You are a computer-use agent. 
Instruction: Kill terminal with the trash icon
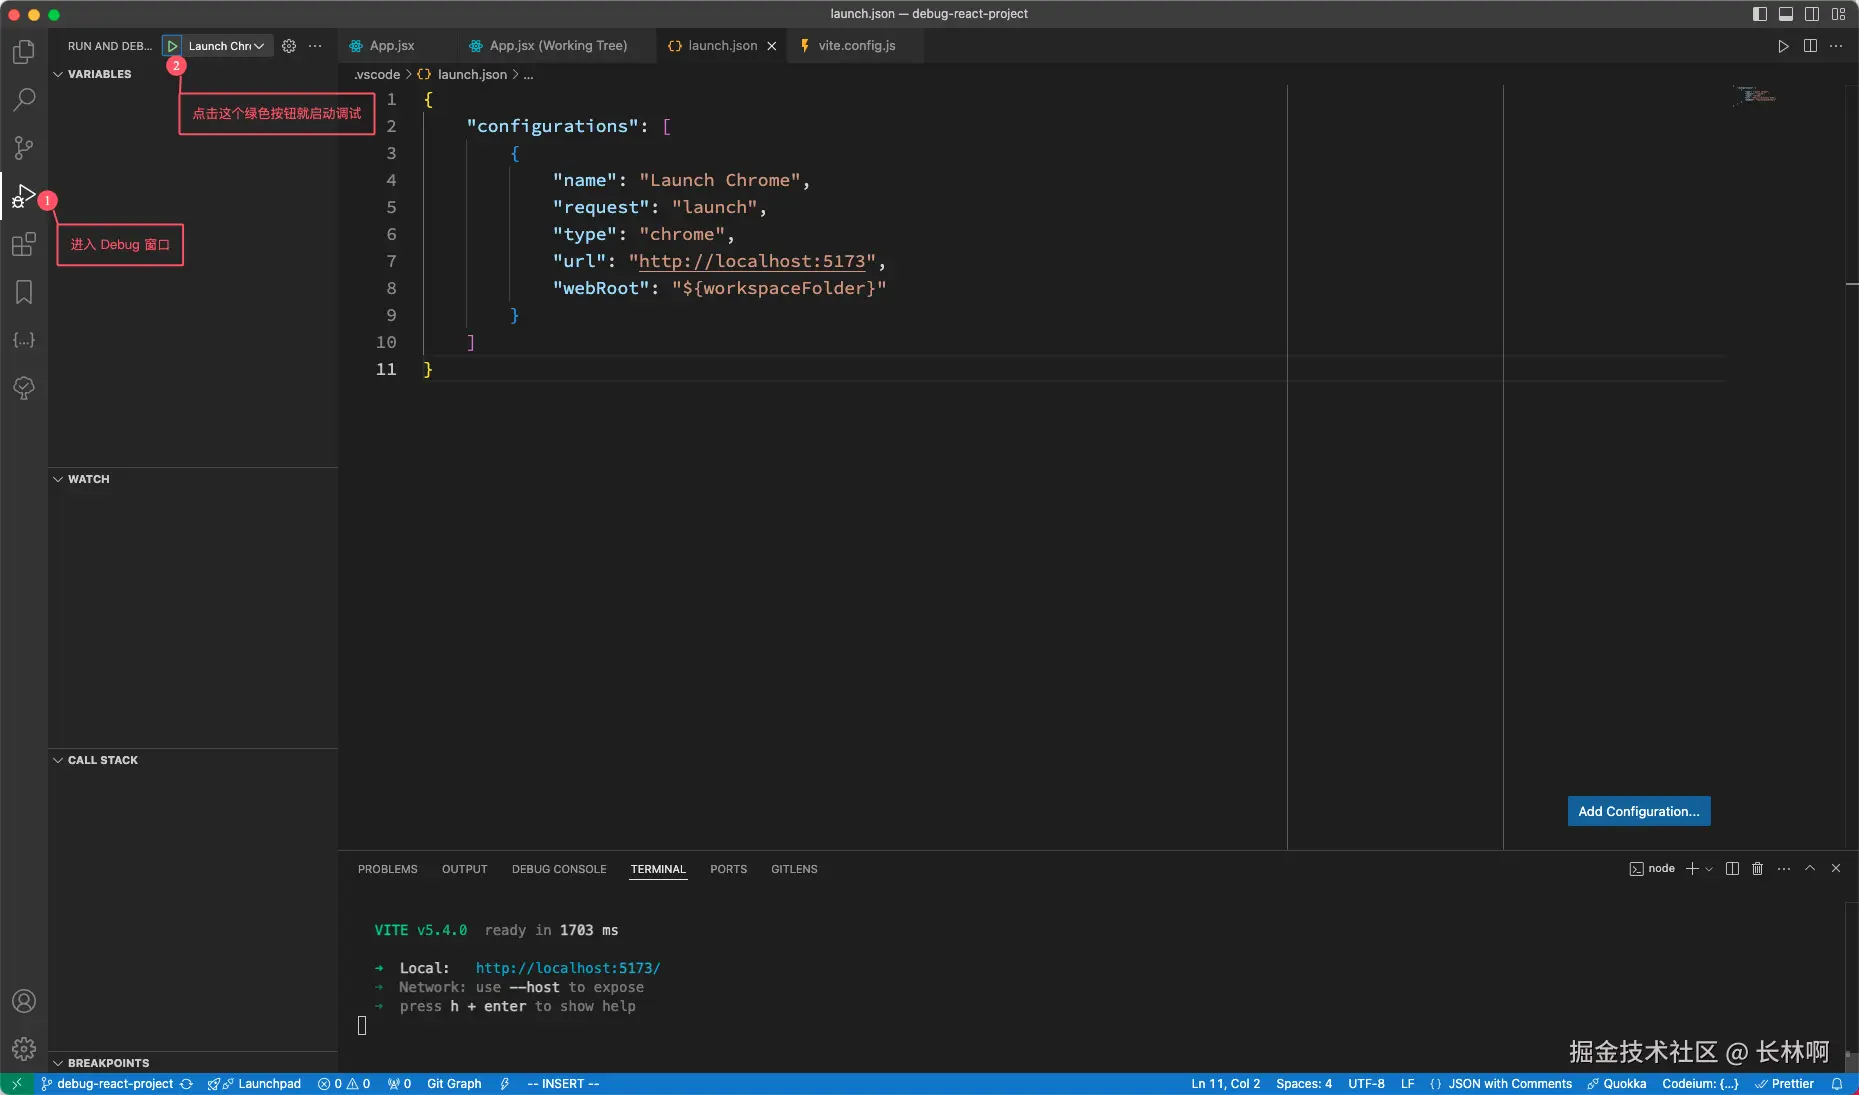(1757, 869)
